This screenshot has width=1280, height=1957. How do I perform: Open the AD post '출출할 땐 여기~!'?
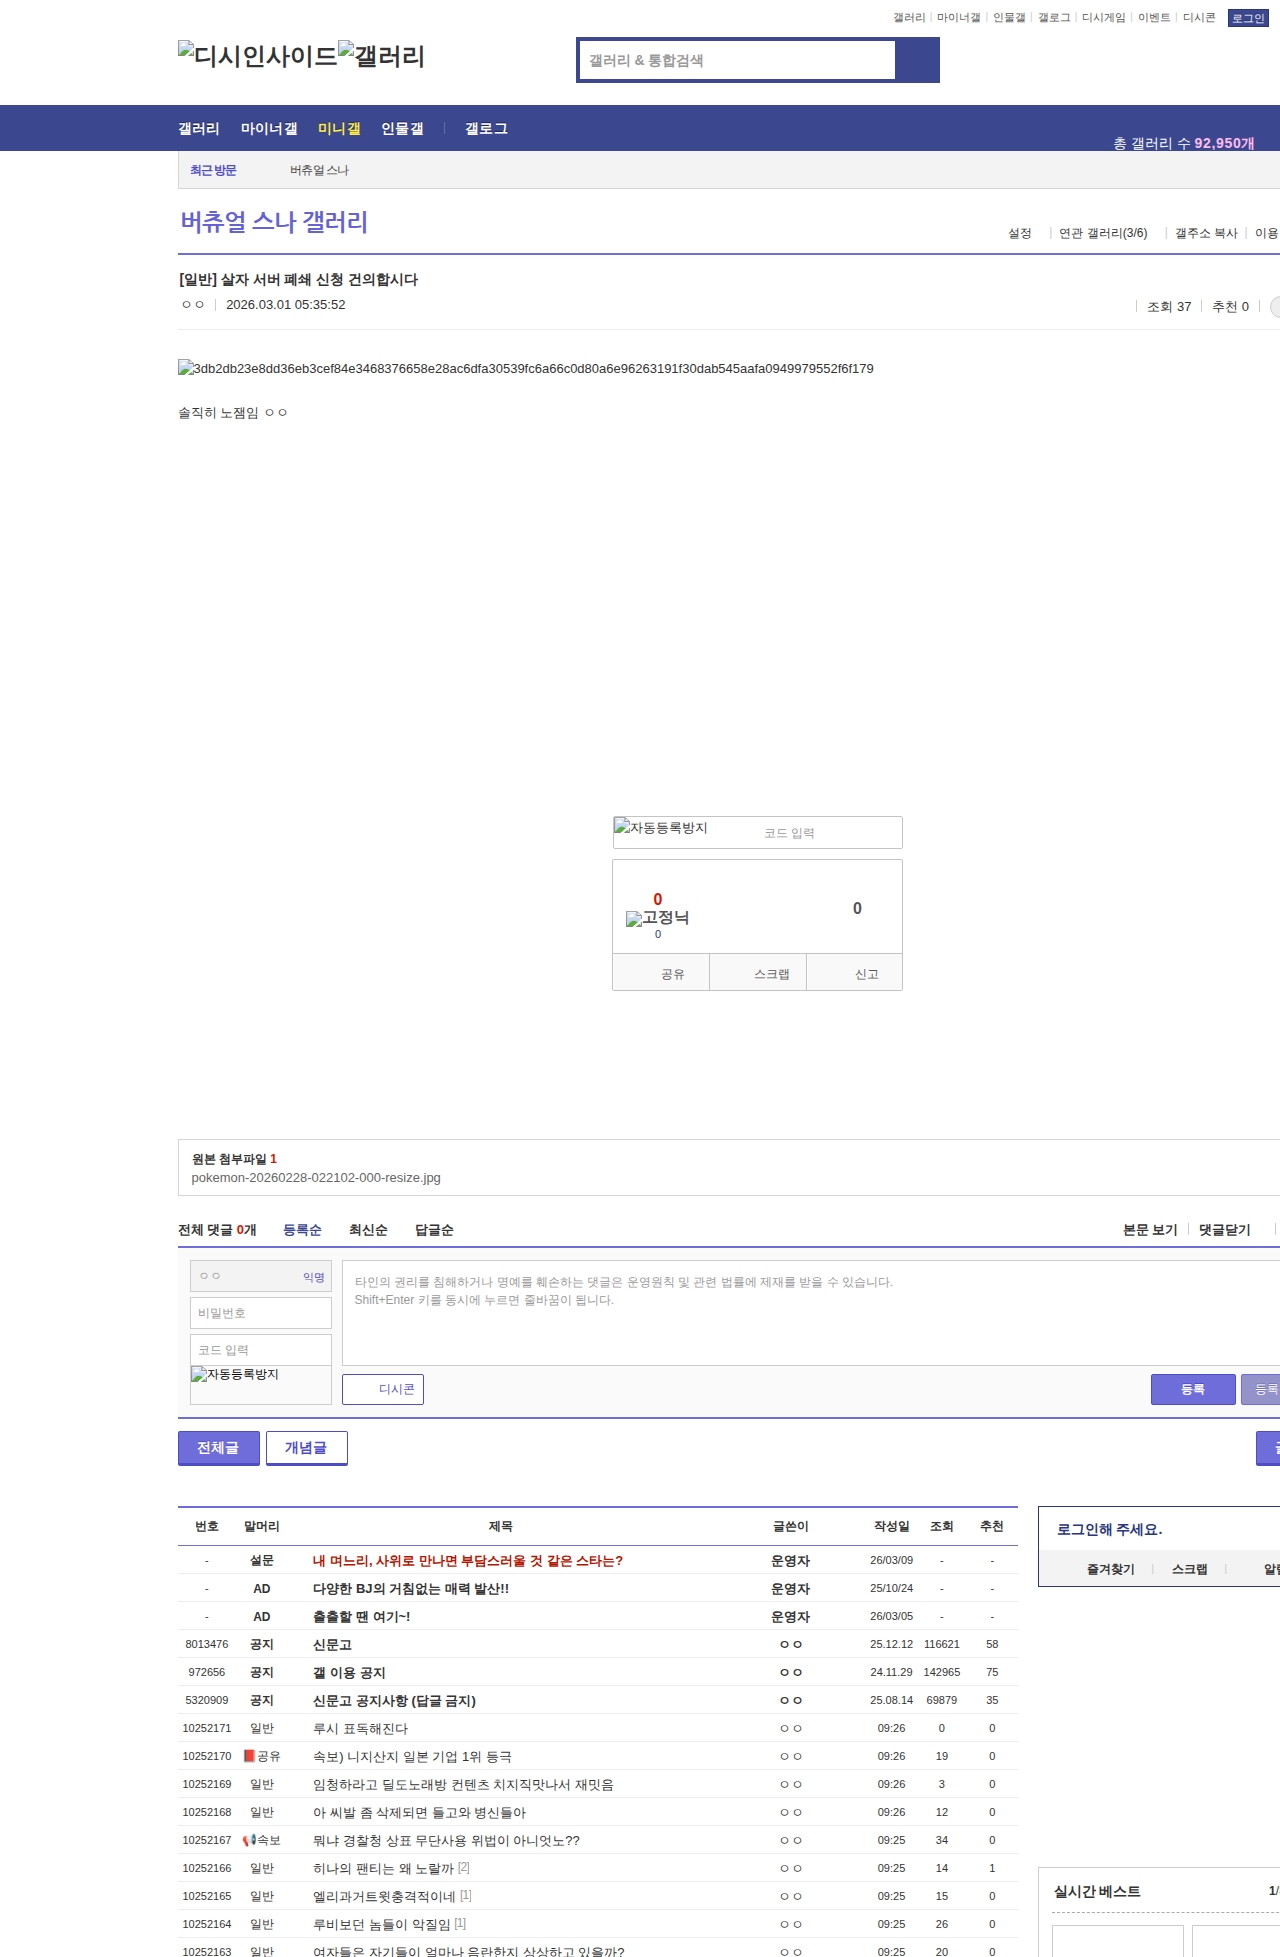[x=361, y=1616]
